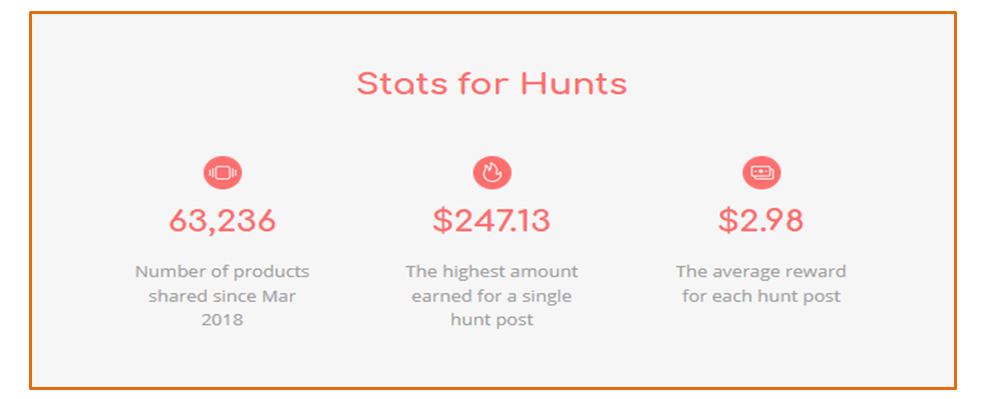Click the dollar sign in $247.13

tap(443, 221)
